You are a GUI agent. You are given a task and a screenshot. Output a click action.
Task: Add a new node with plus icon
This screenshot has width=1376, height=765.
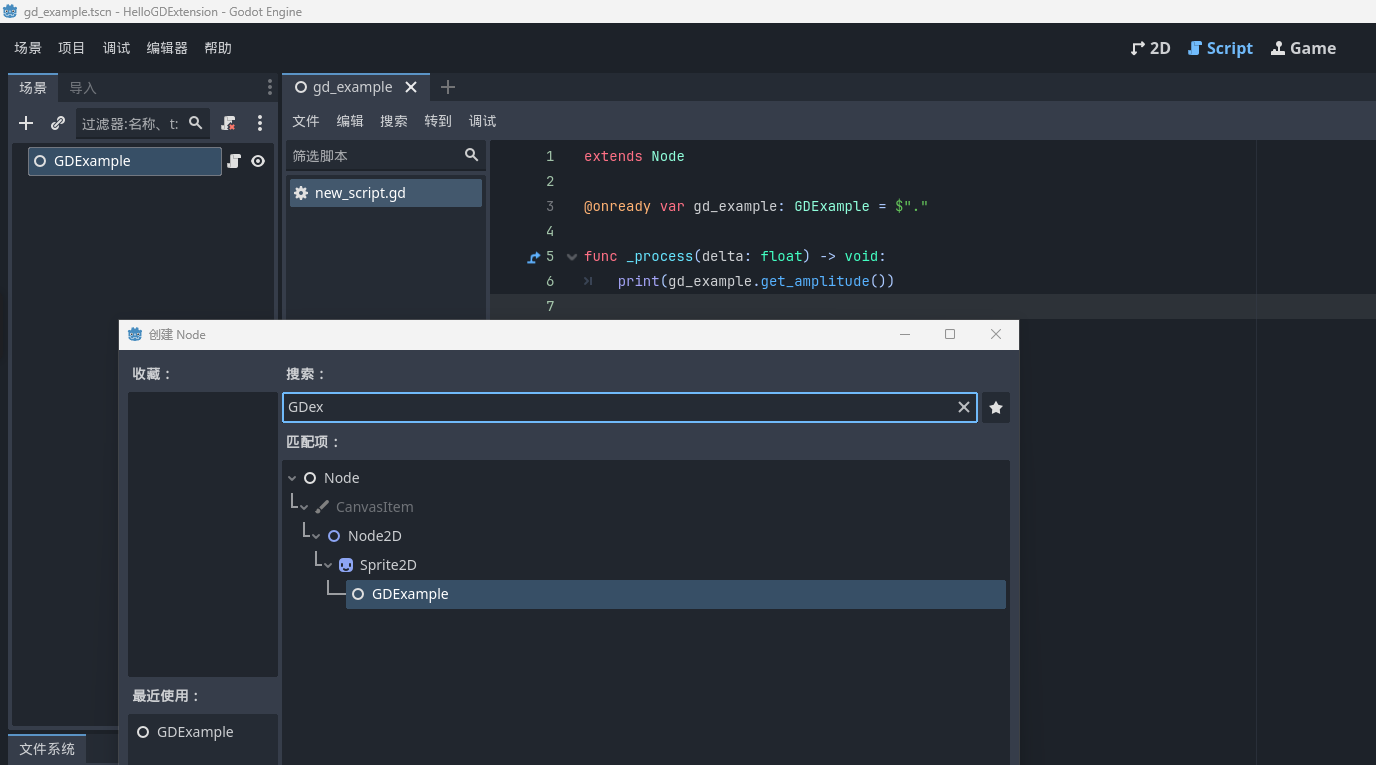coord(27,123)
